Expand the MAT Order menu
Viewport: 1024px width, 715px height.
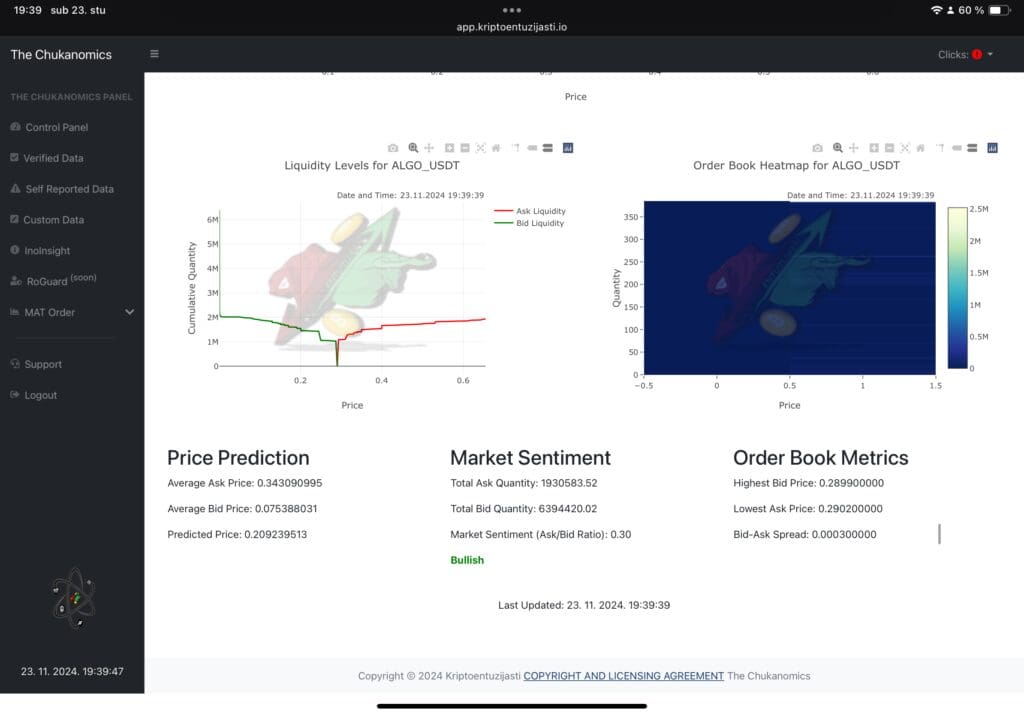[x=62, y=312]
